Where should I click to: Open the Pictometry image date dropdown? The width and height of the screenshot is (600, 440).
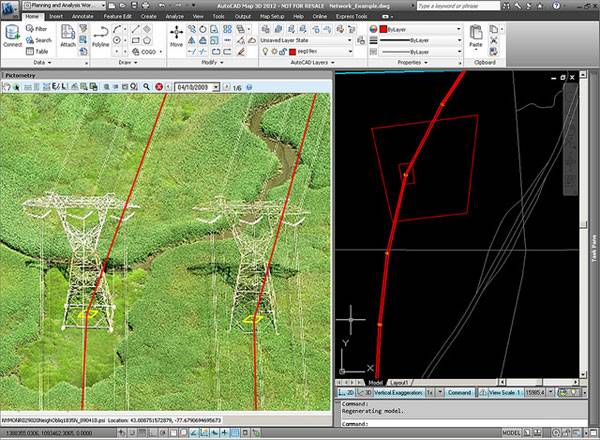coord(215,87)
